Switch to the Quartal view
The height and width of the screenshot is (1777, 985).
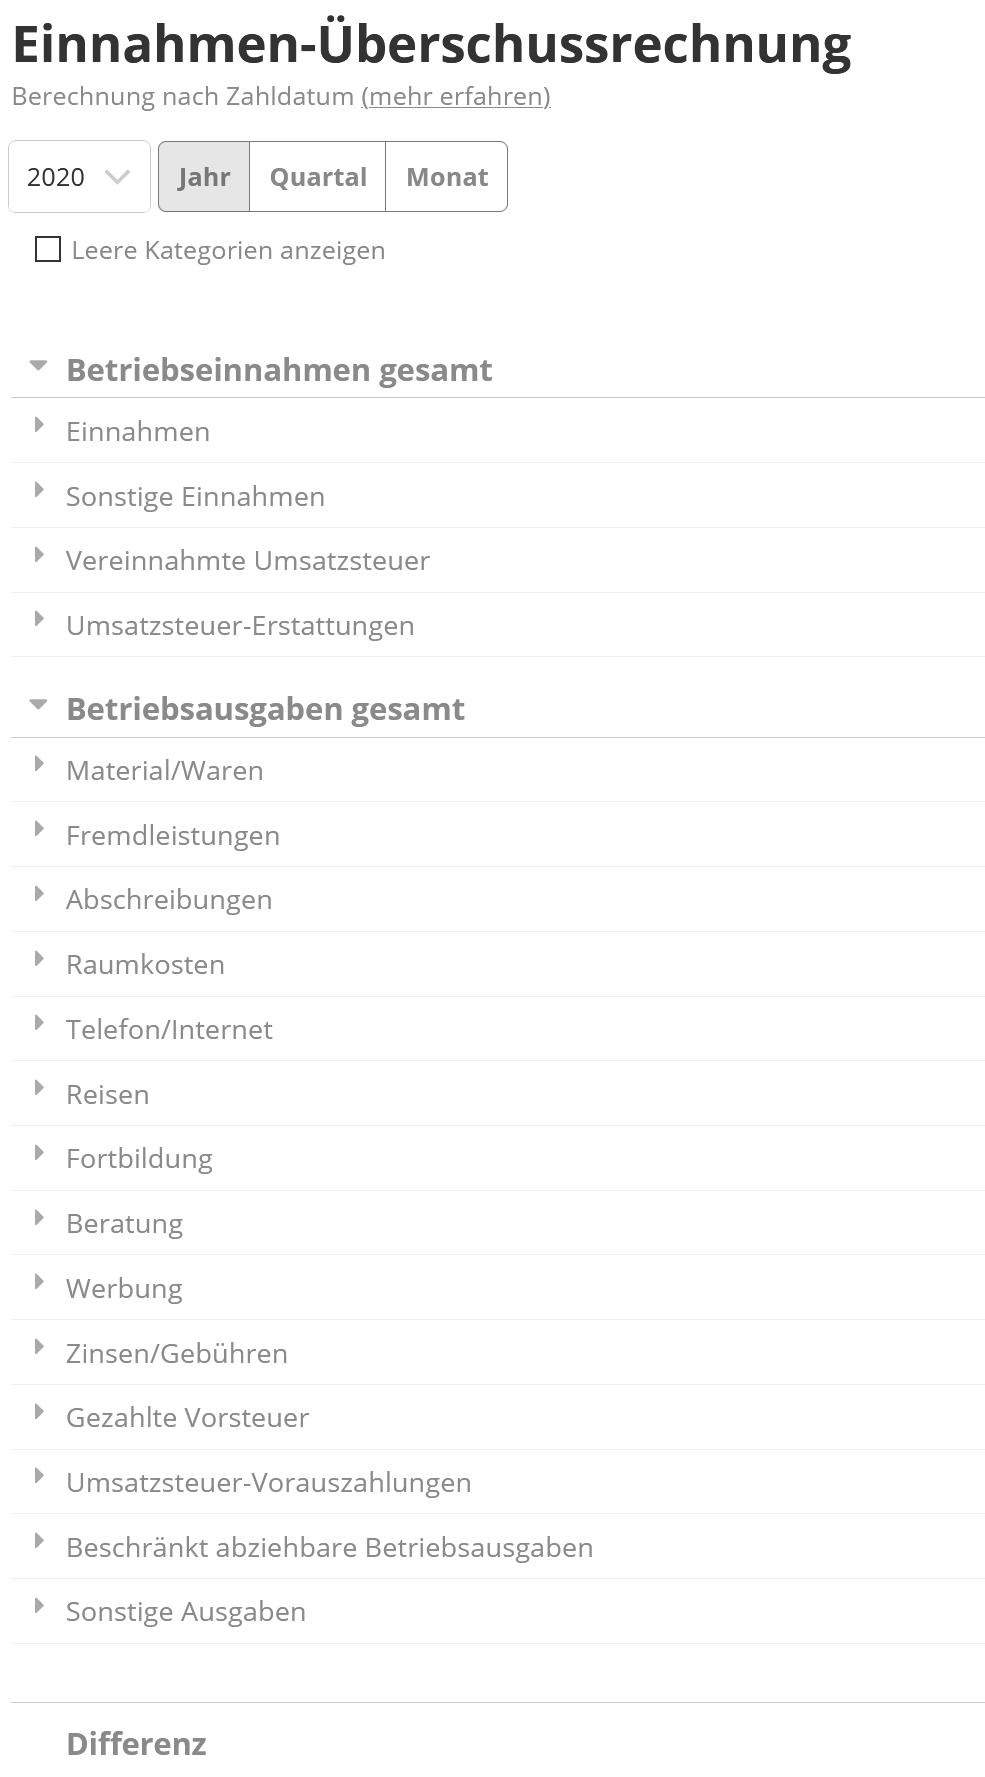click(x=318, y=177)
